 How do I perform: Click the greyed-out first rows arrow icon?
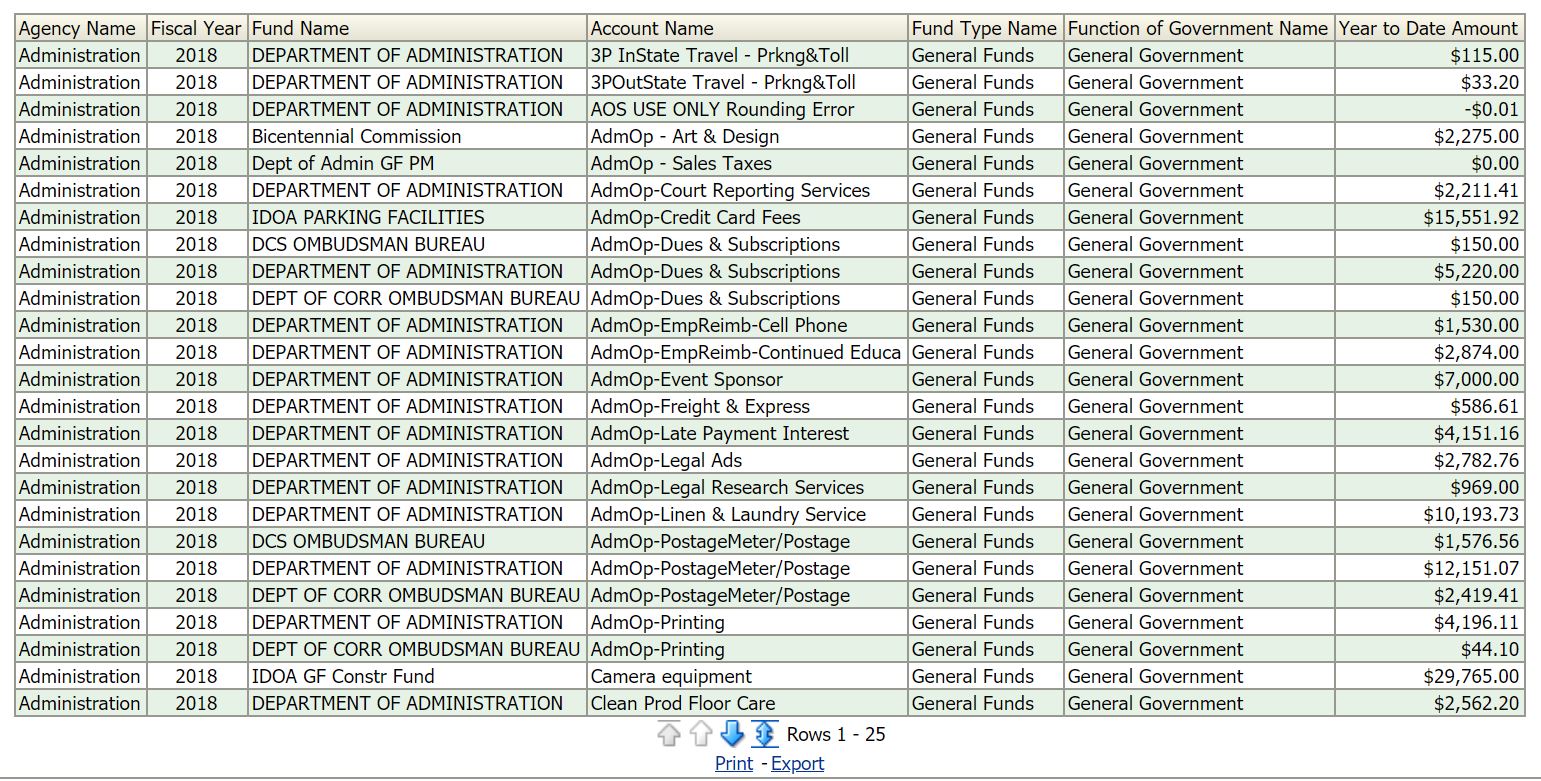[668, 734]
